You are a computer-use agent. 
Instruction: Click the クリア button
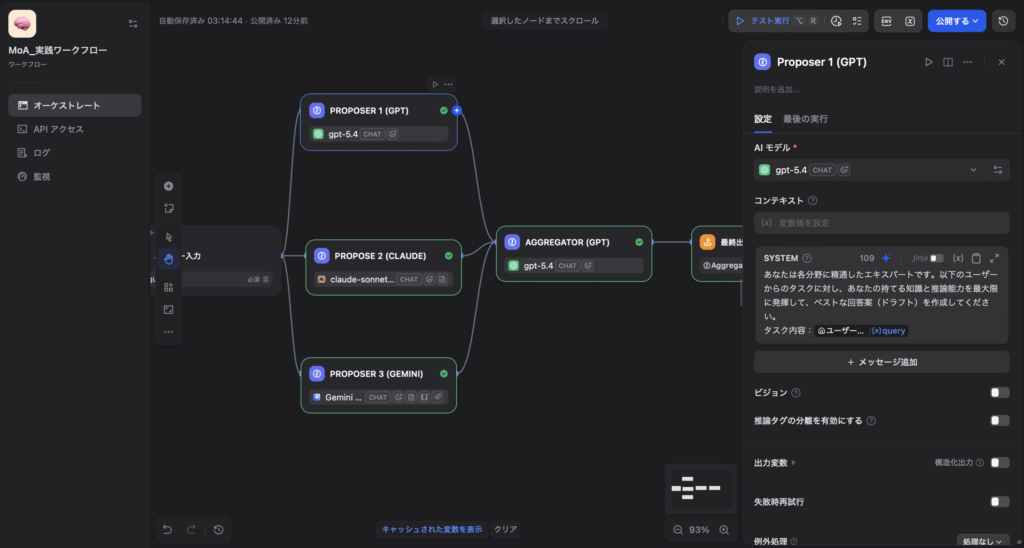pos(505,530)
